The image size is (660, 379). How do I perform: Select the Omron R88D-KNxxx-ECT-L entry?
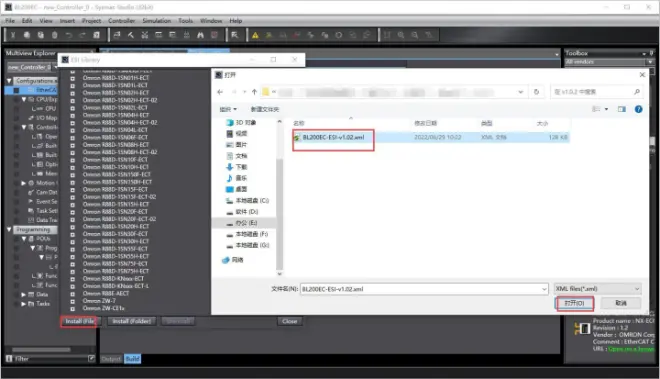click(x=116, y=286)
